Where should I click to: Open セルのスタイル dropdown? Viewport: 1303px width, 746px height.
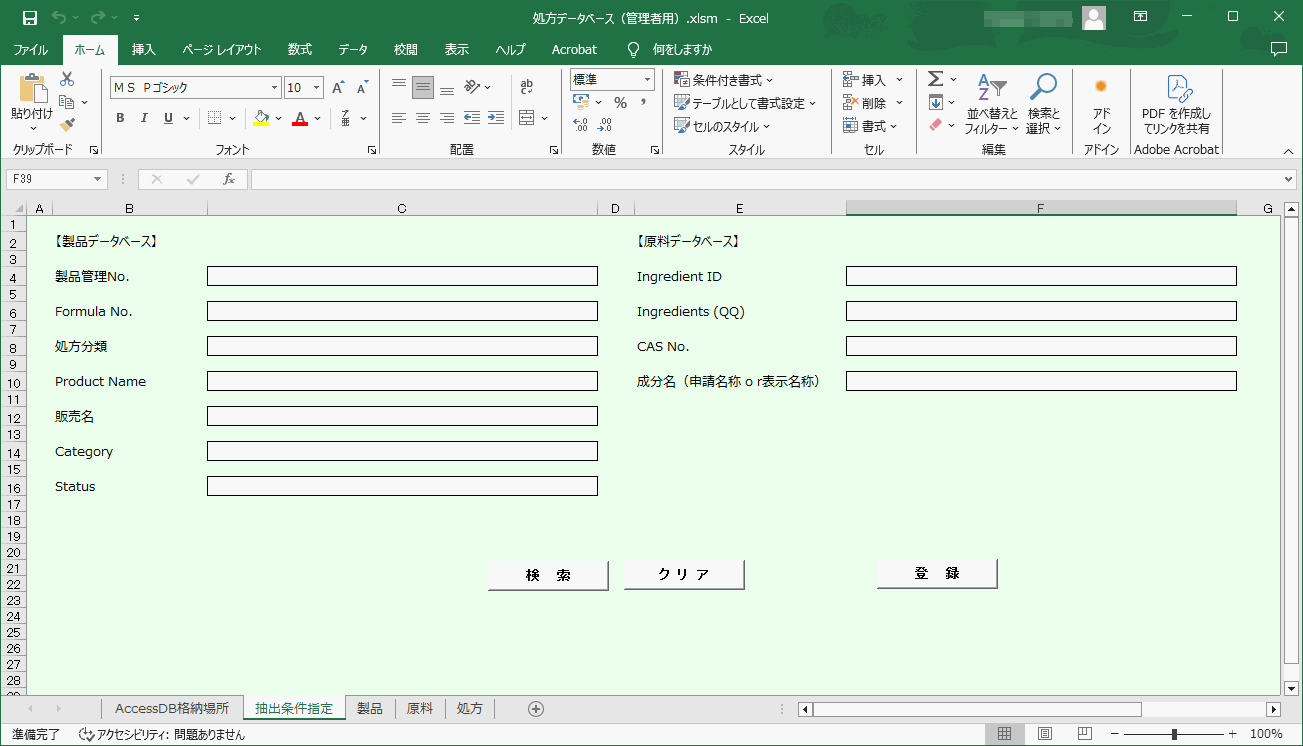pyautogui.click(x=722, y=126)
